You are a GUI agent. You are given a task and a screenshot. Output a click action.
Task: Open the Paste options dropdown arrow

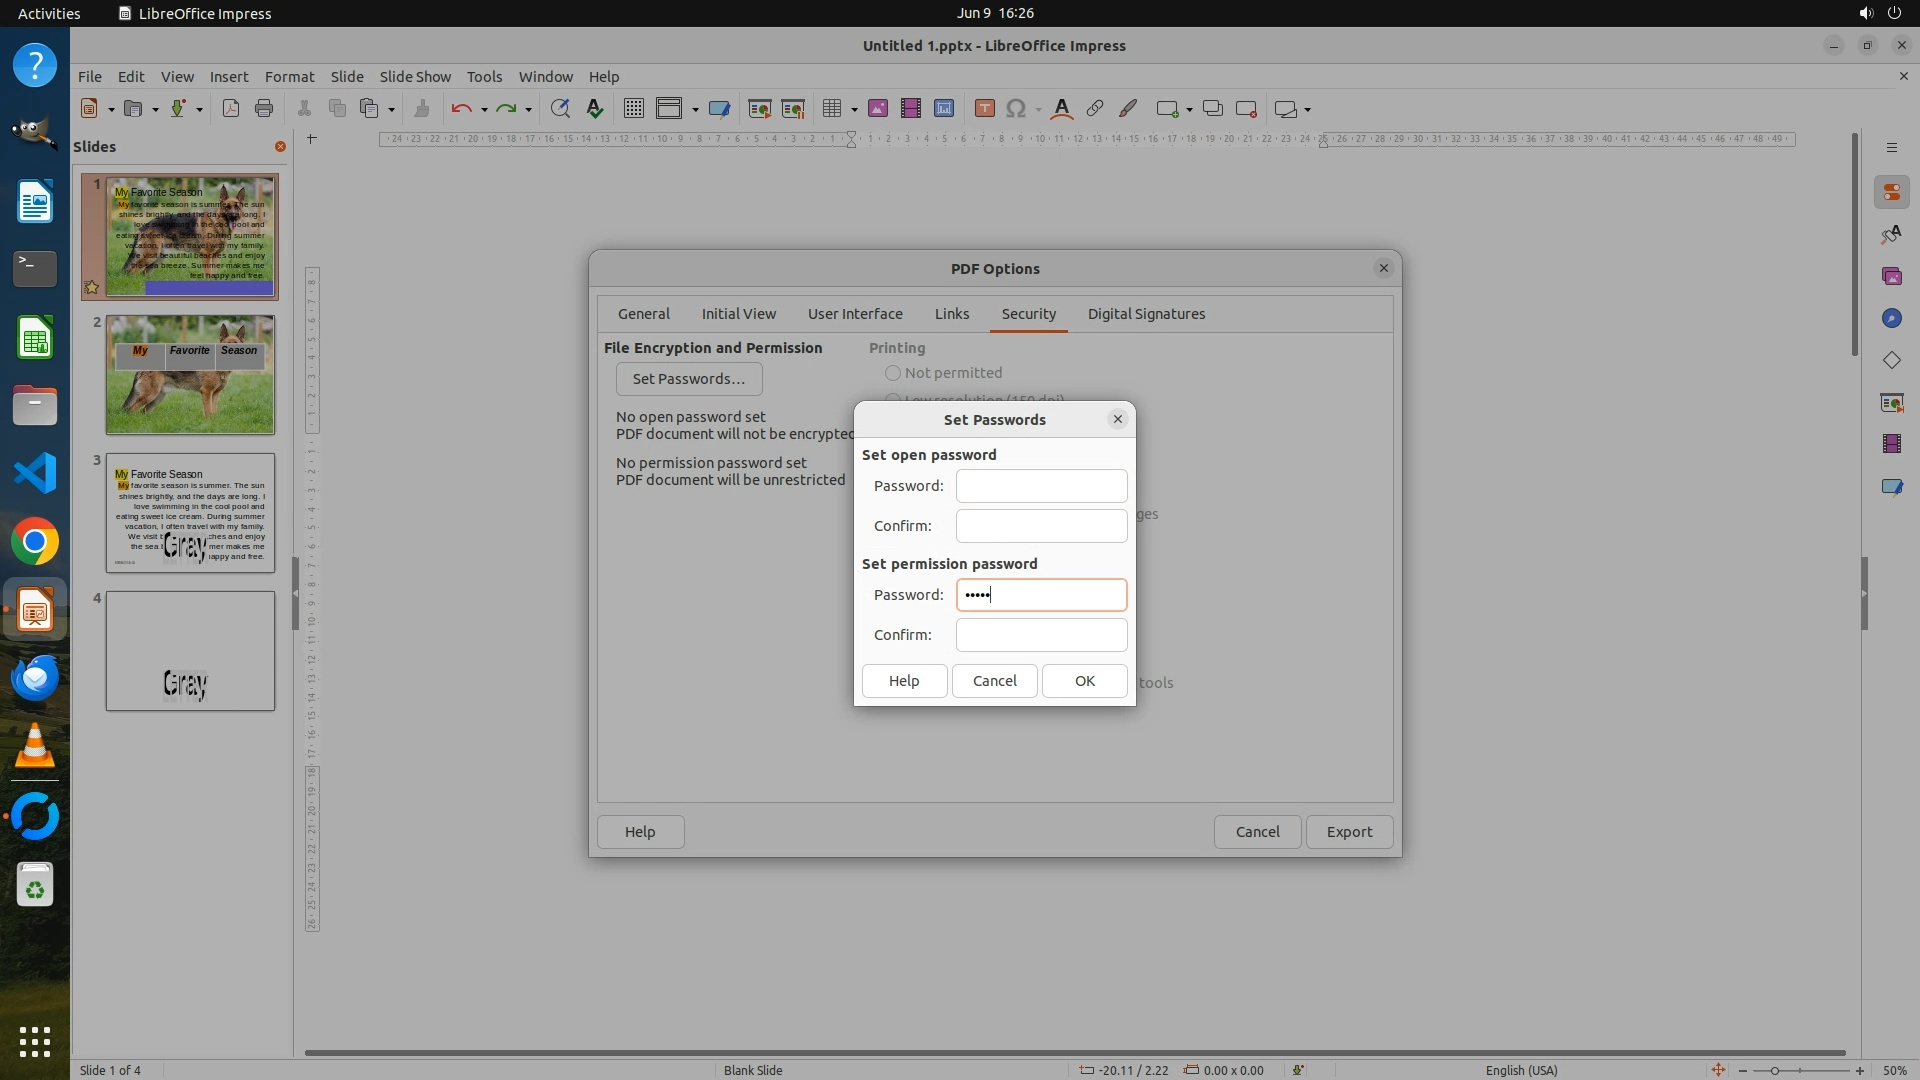pyautogui.click(x=391, y=110)
